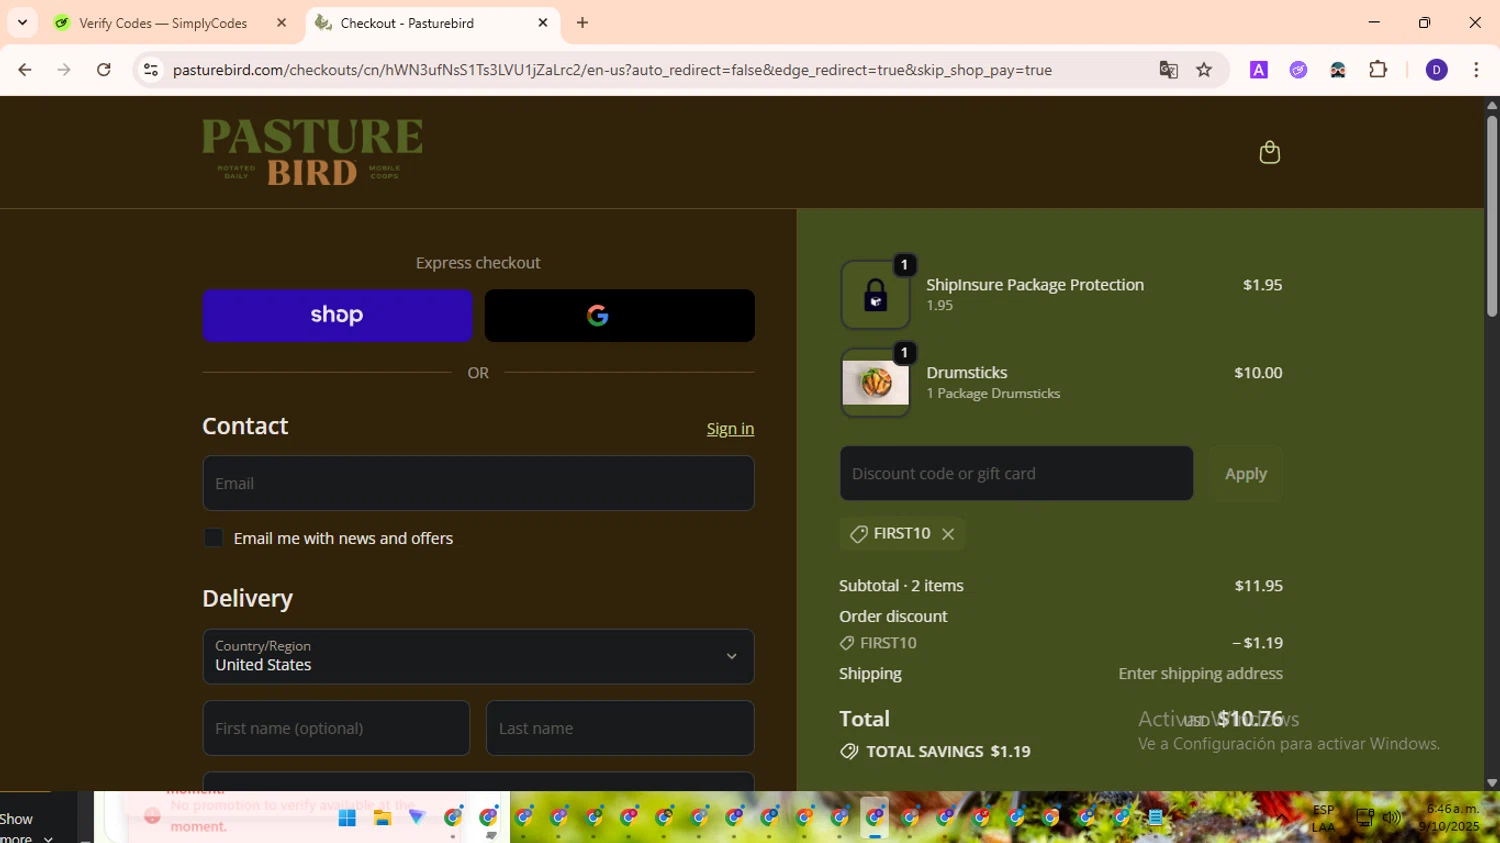1500x843 pixels.
Task: Click the address bar URL
Action: tap(612, 70)
